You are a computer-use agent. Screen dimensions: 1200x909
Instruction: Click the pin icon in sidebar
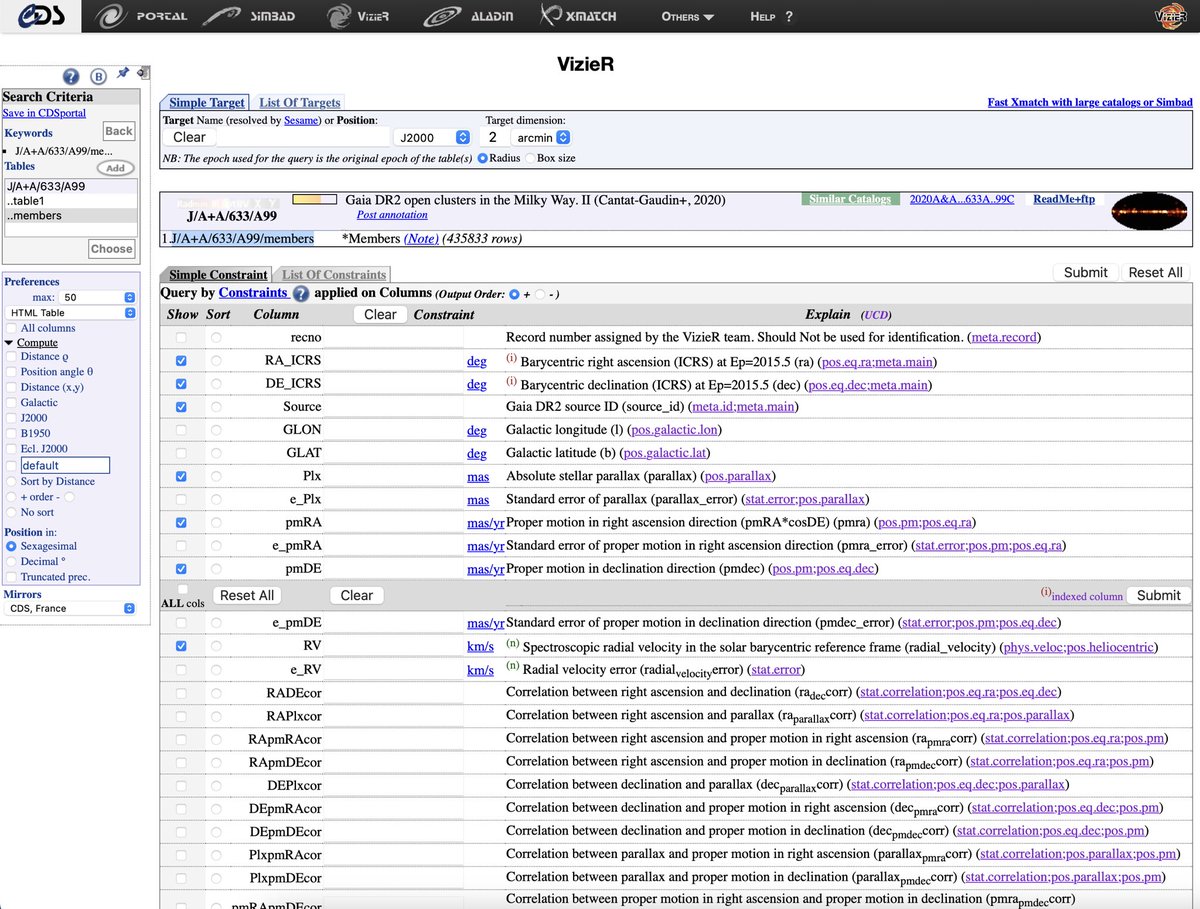123,74
